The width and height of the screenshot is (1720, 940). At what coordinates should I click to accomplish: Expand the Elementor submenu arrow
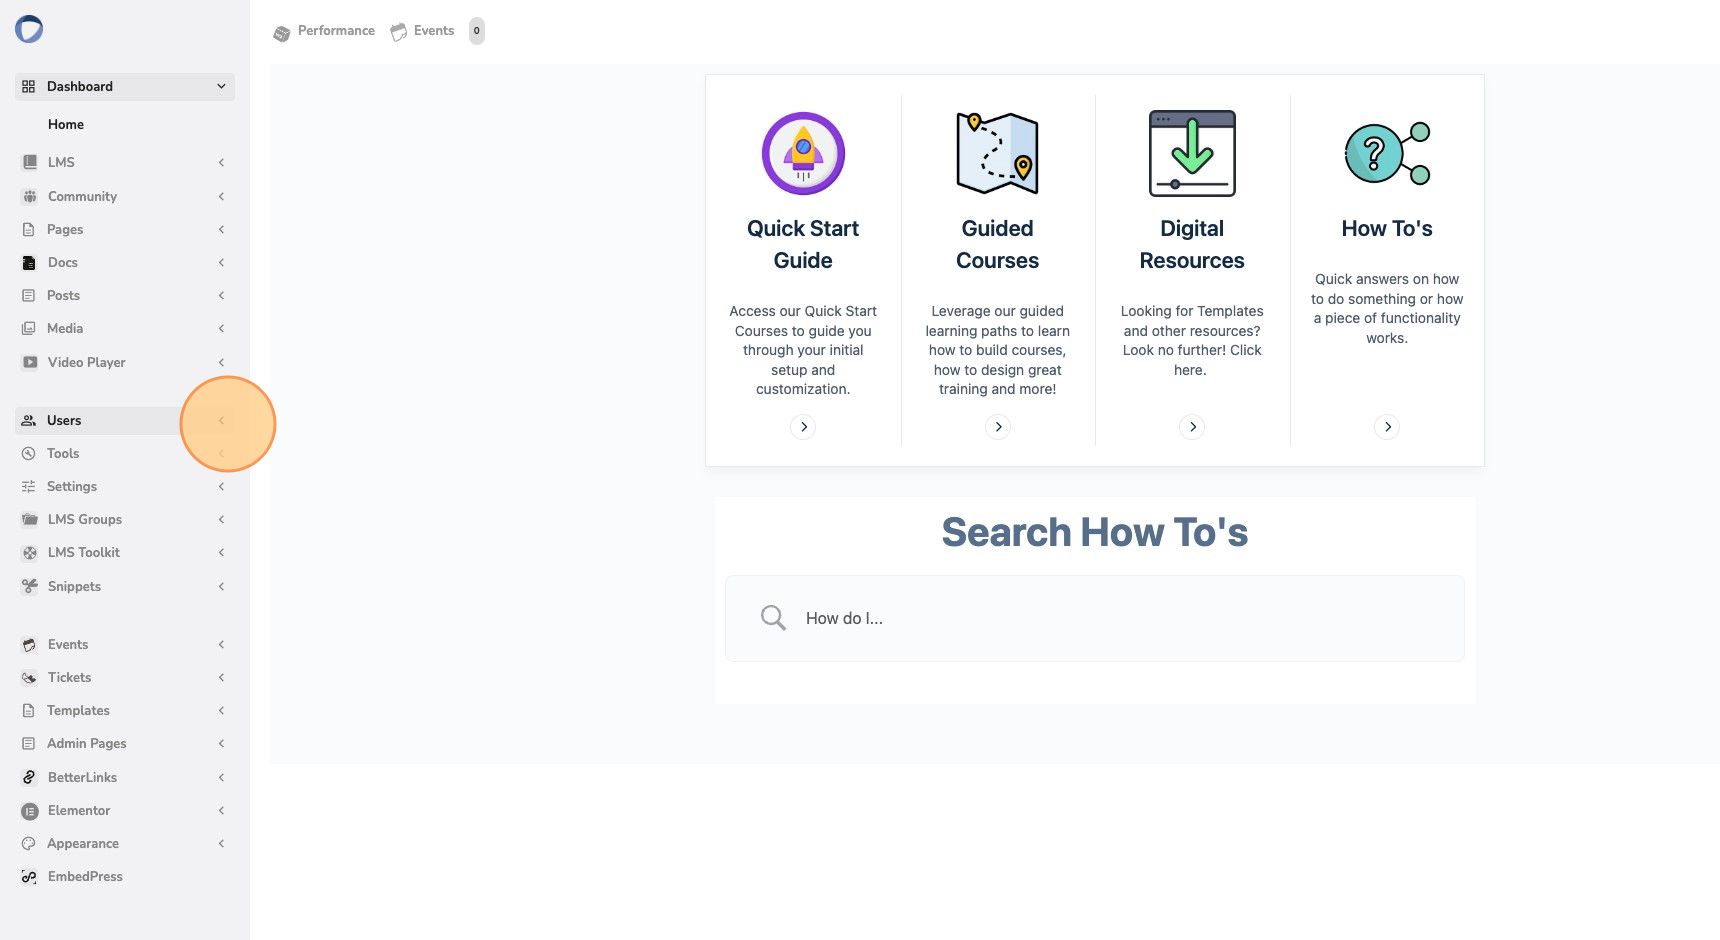click(x=221, y=810)
